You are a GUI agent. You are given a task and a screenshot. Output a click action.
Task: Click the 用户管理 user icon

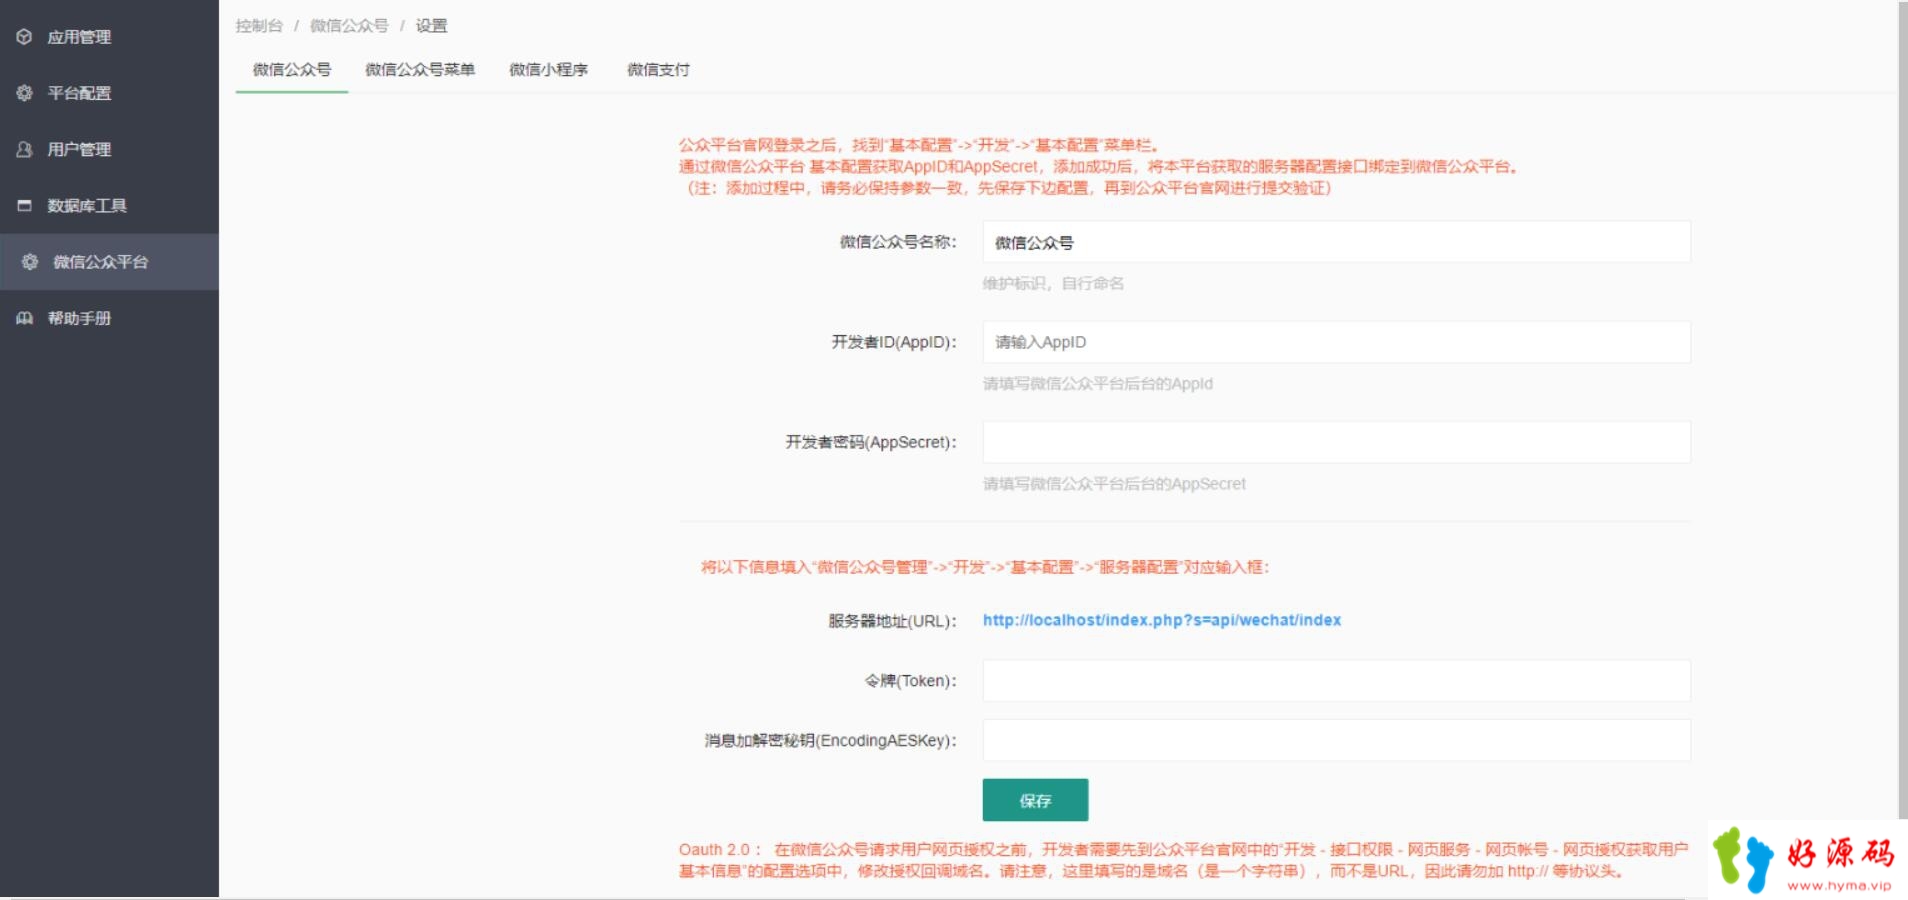(24, 149)
